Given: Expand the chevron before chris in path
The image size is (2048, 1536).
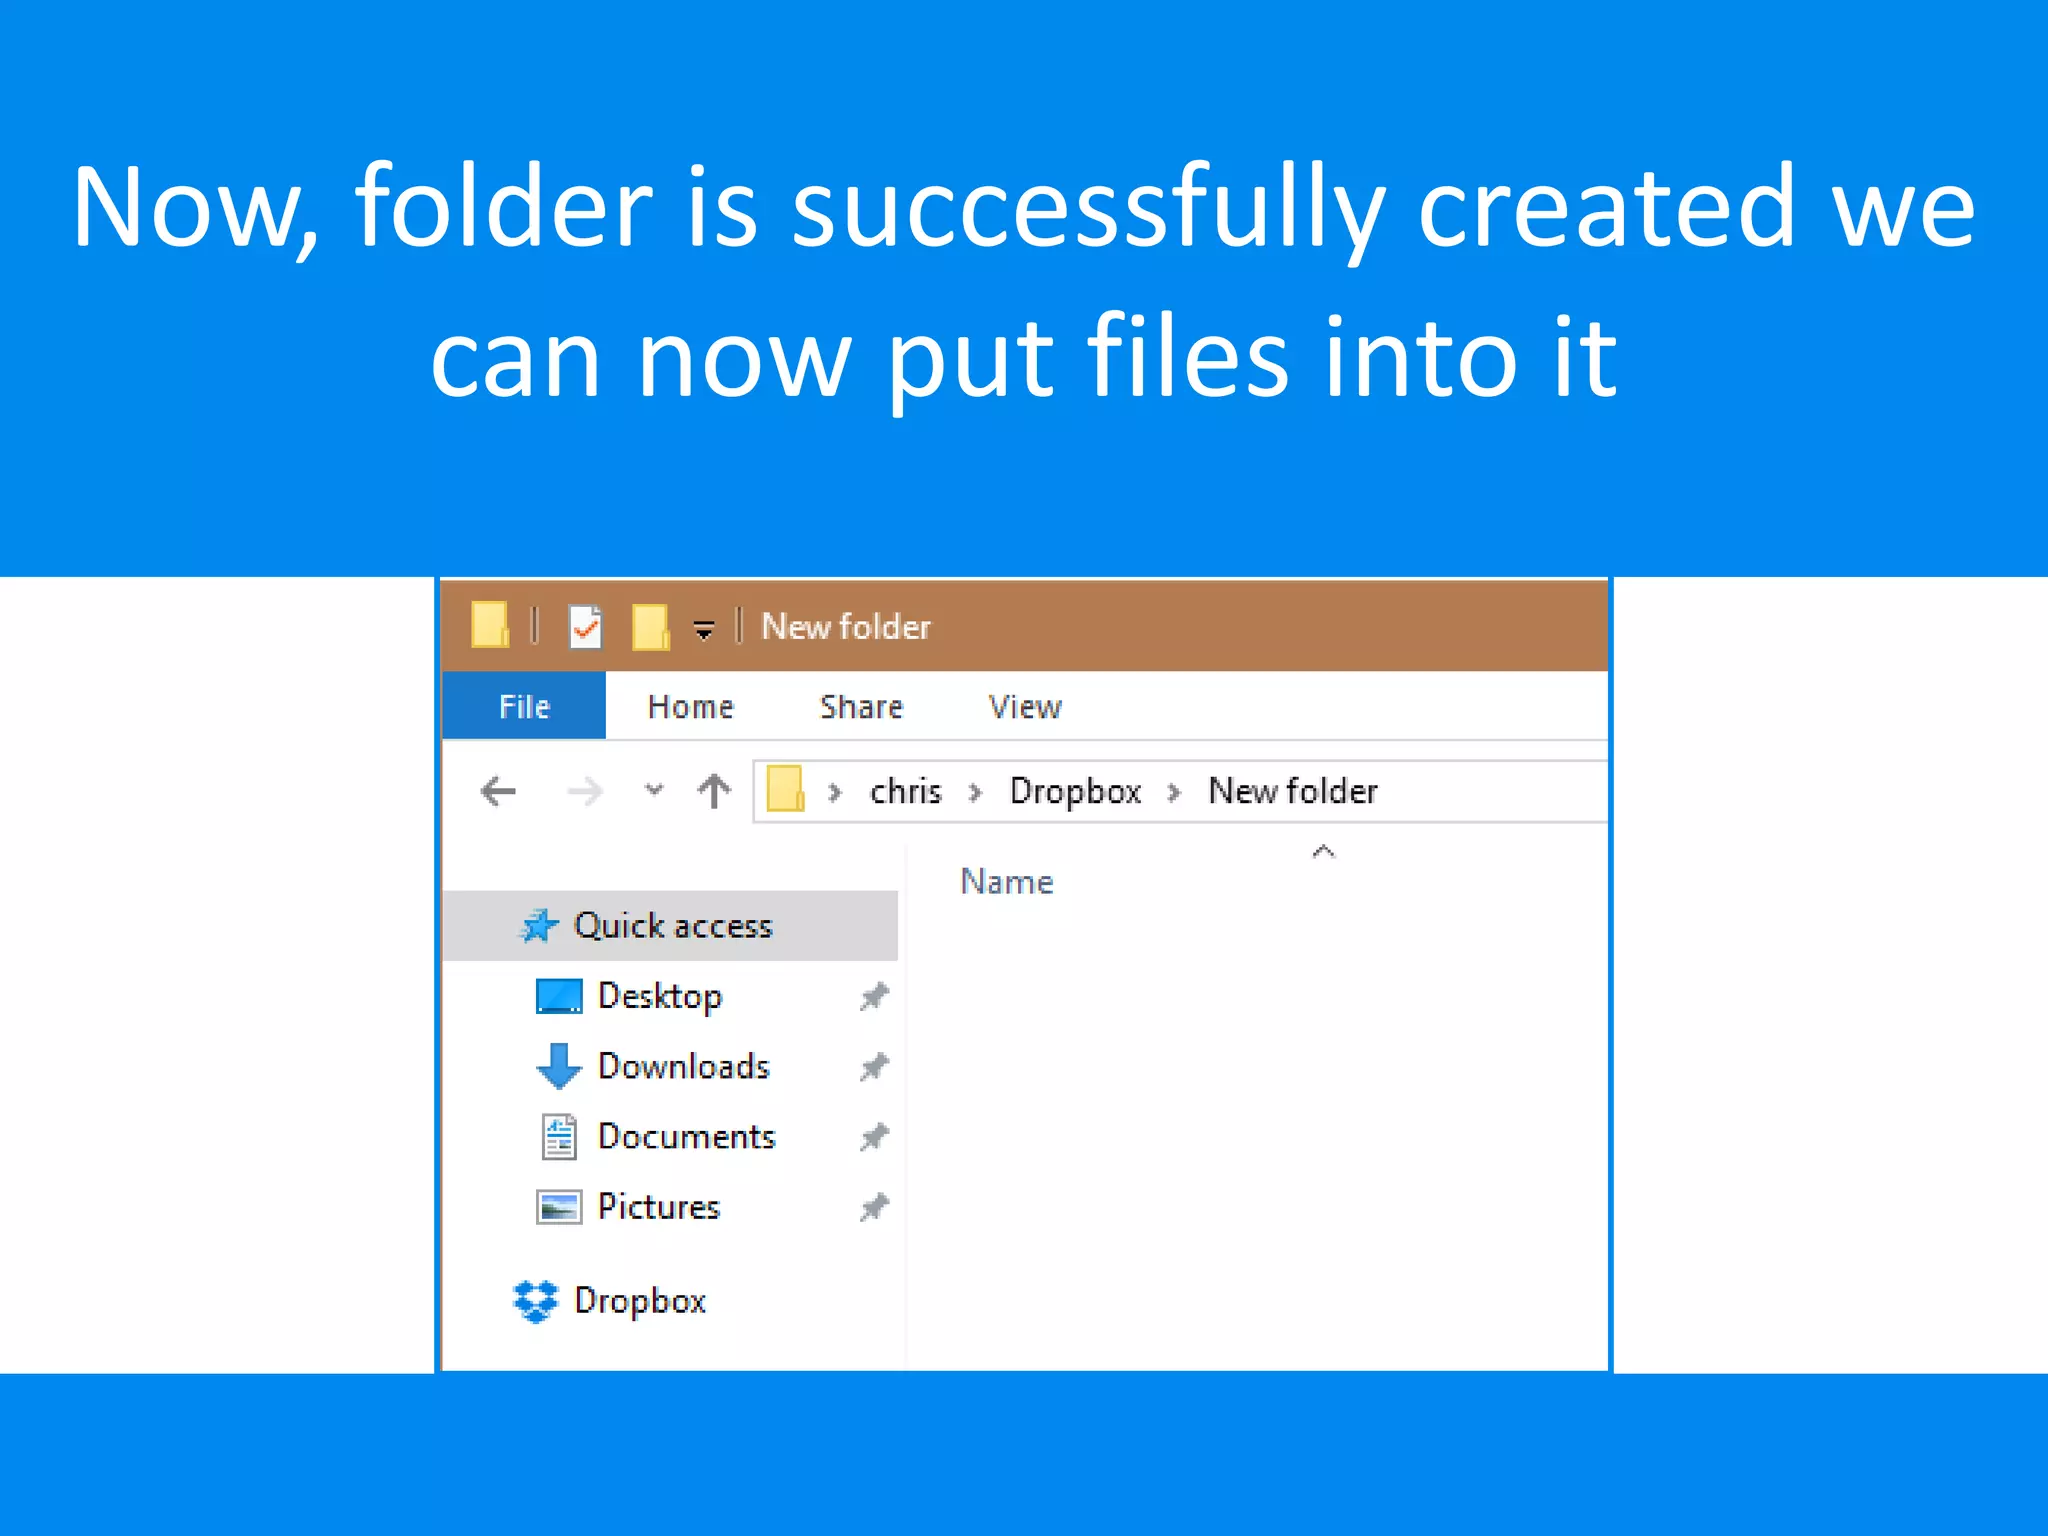Looking at the screenshot, I should (835, 793).
